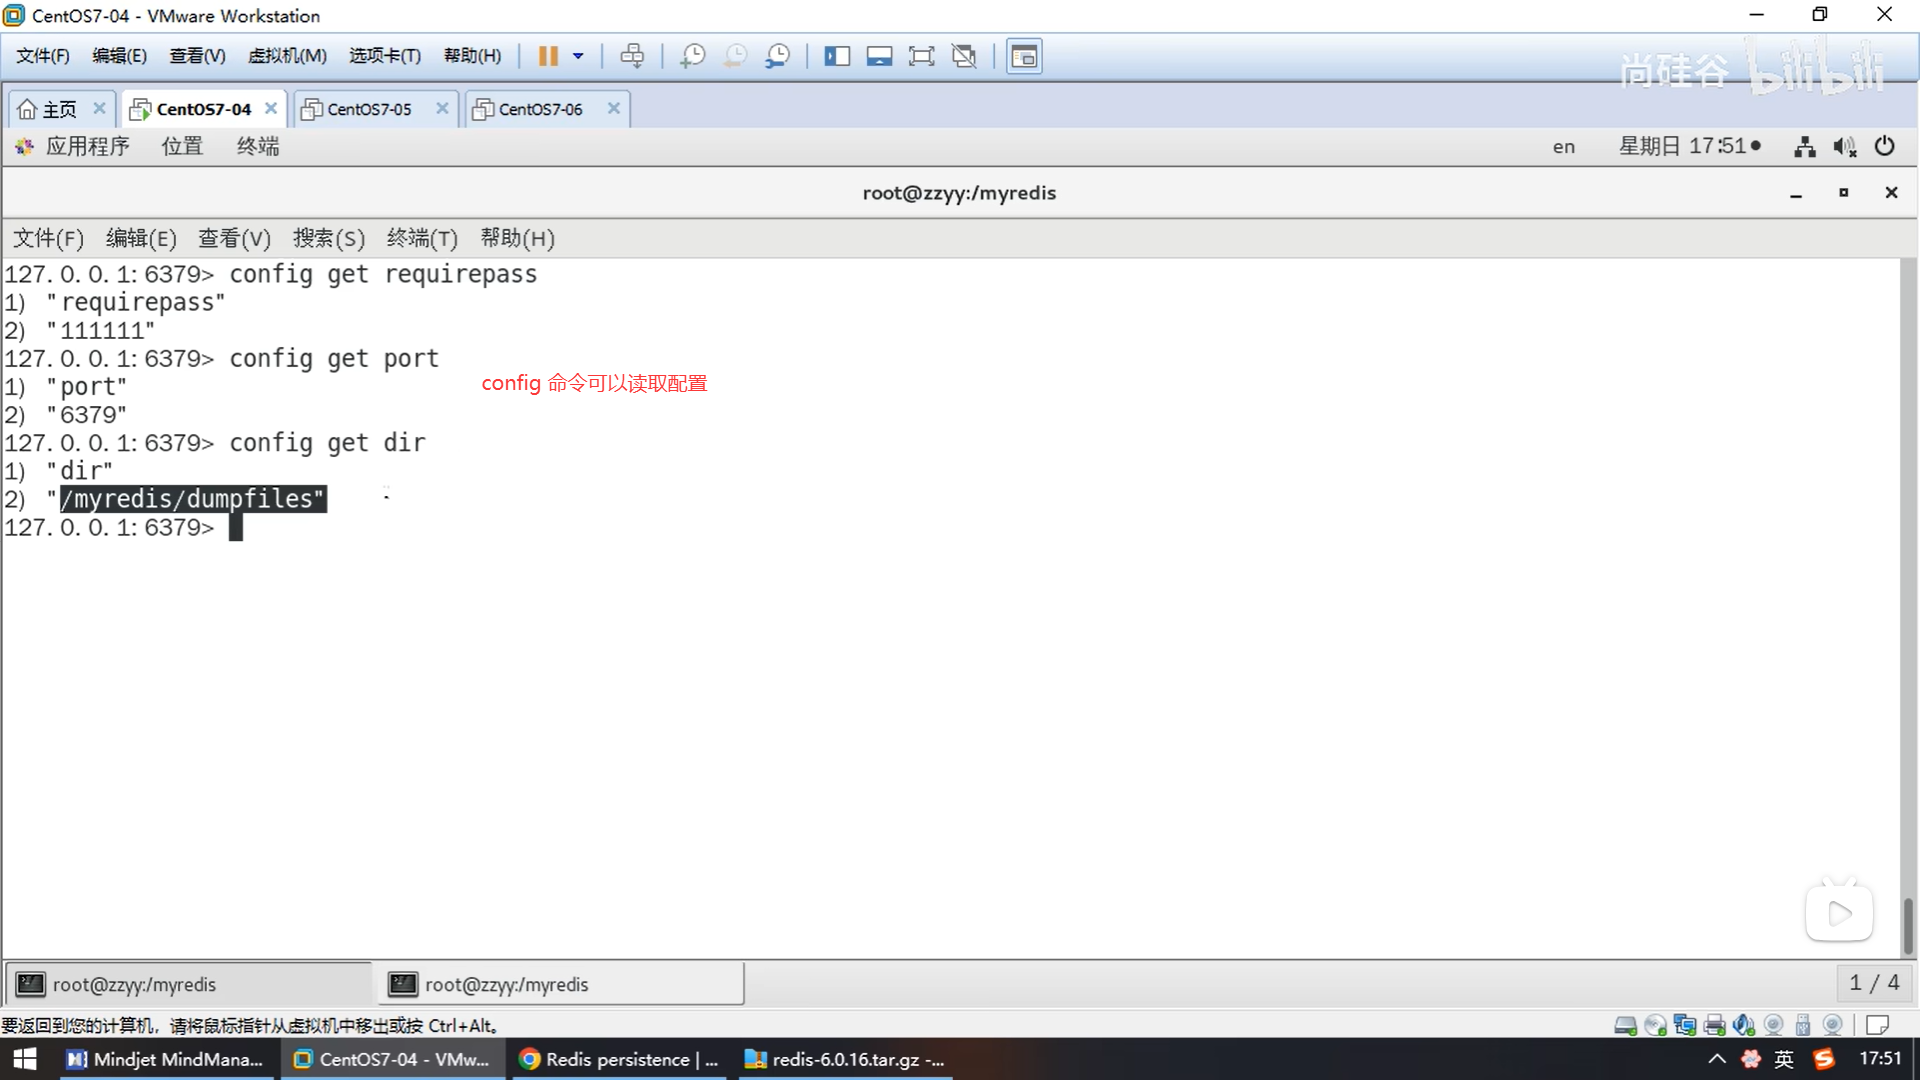Click the Send Ctrl+Alt+Del toolbar icon

pos(632,56)
